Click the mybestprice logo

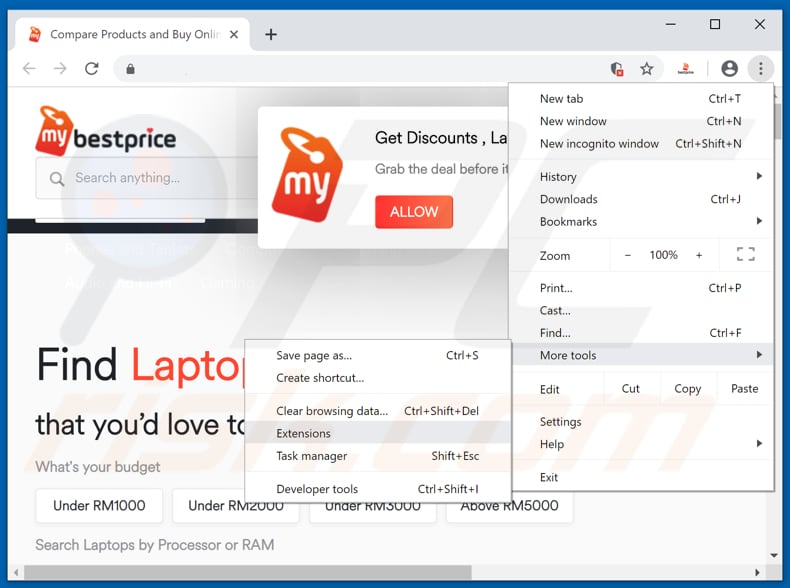point(106,130)
